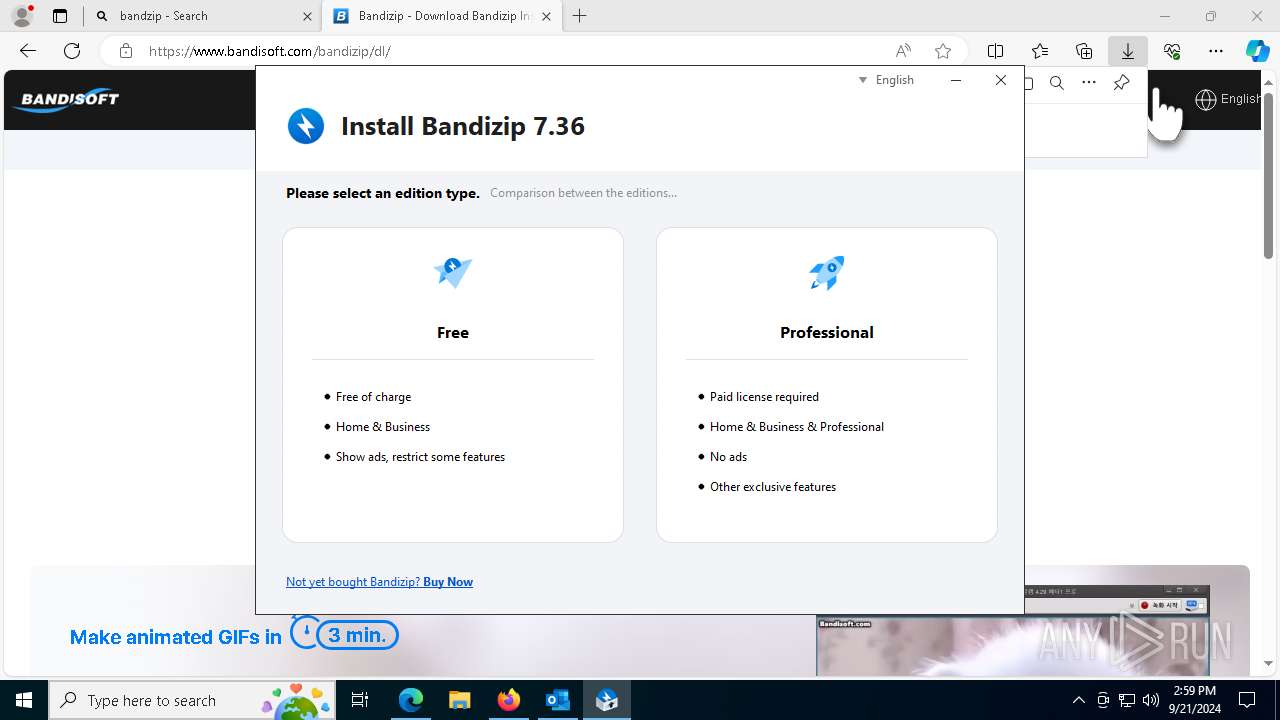This screenshot has width=1280, height=720.
Task: Open the network icon in system tray
Action: coord(1127,700)
